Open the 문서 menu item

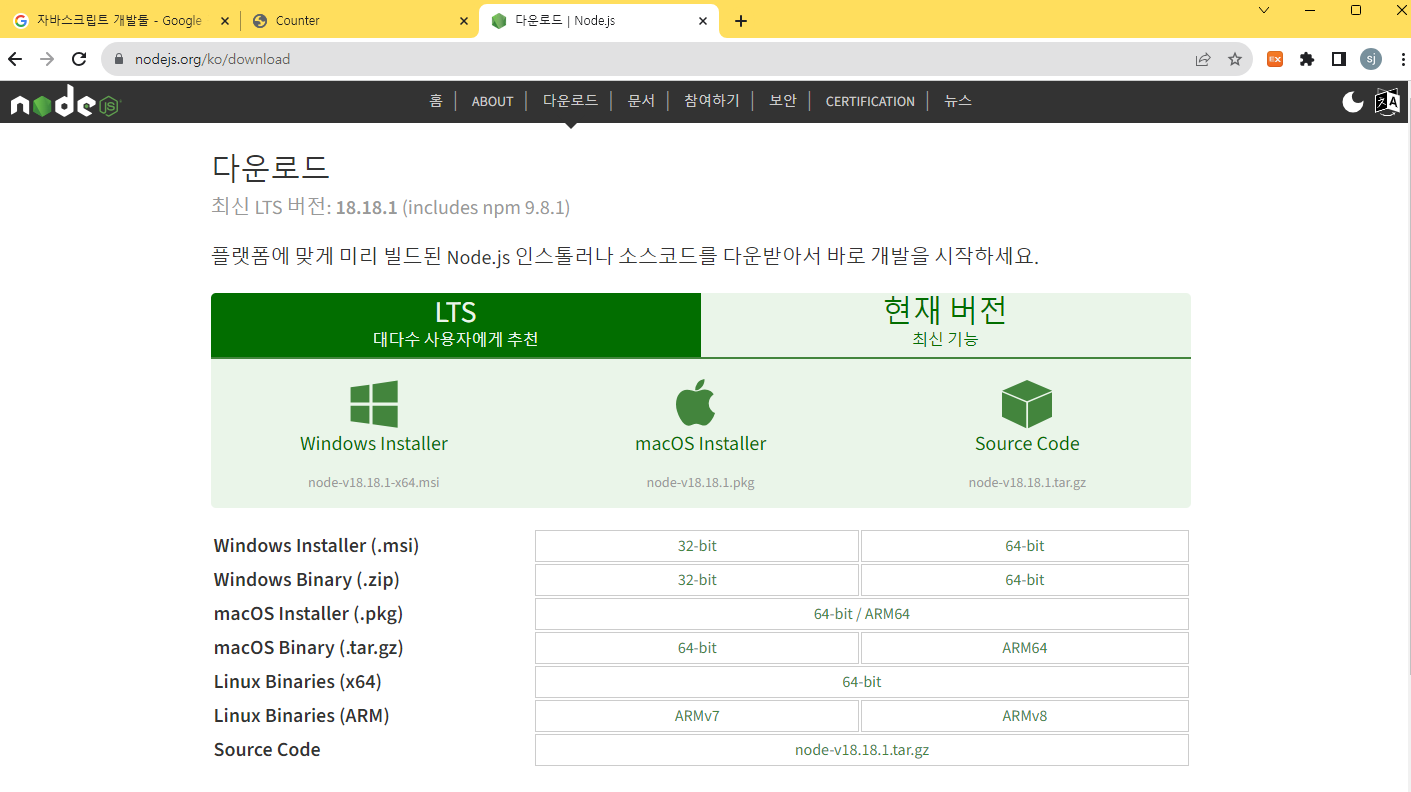(641, 101)
